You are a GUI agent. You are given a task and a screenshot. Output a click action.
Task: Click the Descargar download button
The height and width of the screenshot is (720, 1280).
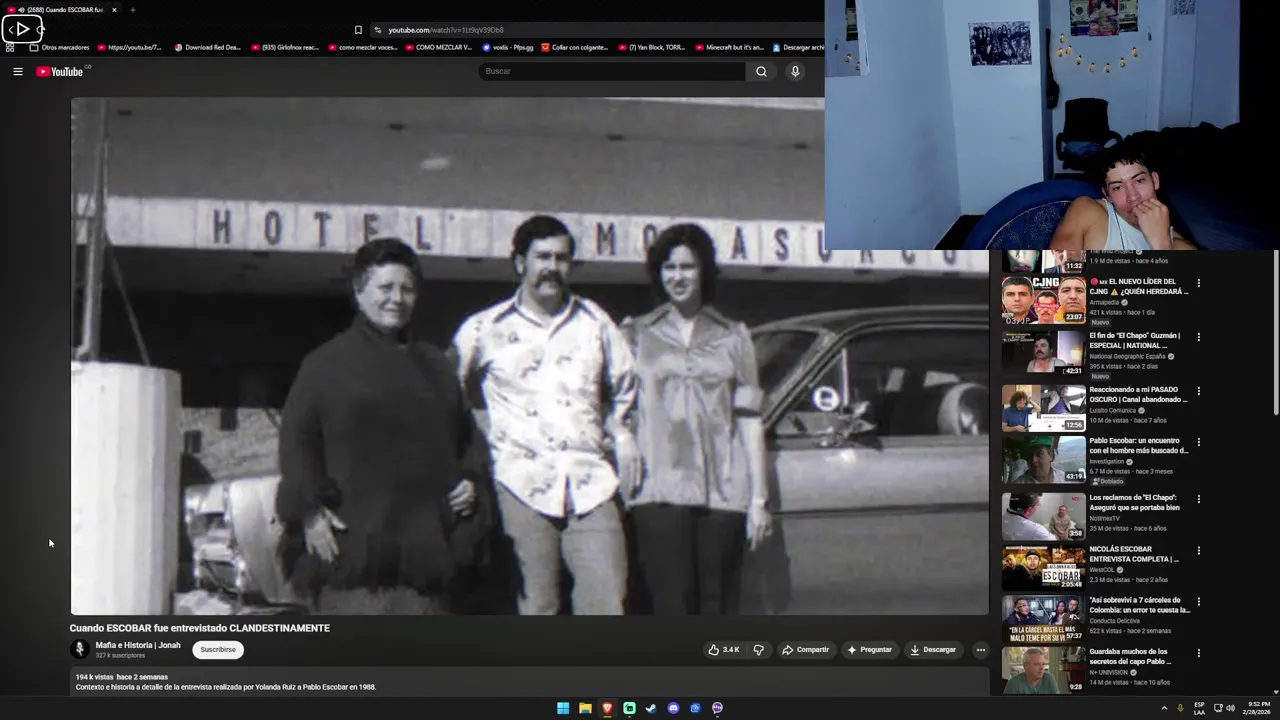point(933,650)
